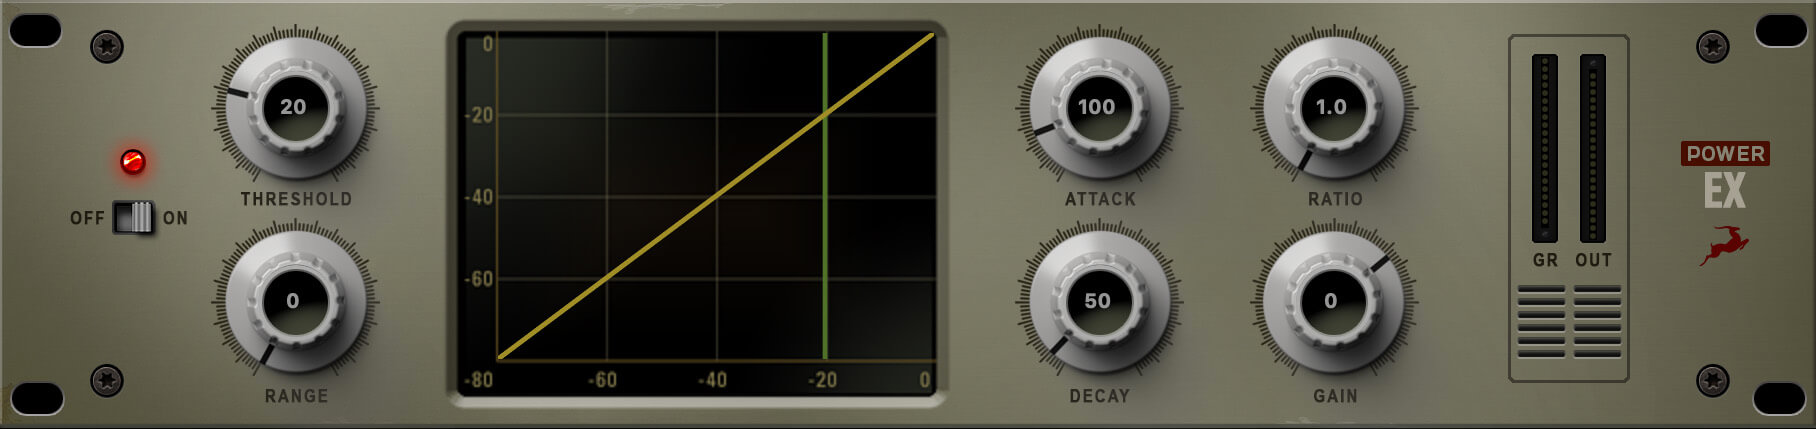Viewport: 1816px width, 429px height.
Task: Click the Gain knob showing 0
Action: pyautogui.click(x=1332, y=301)
